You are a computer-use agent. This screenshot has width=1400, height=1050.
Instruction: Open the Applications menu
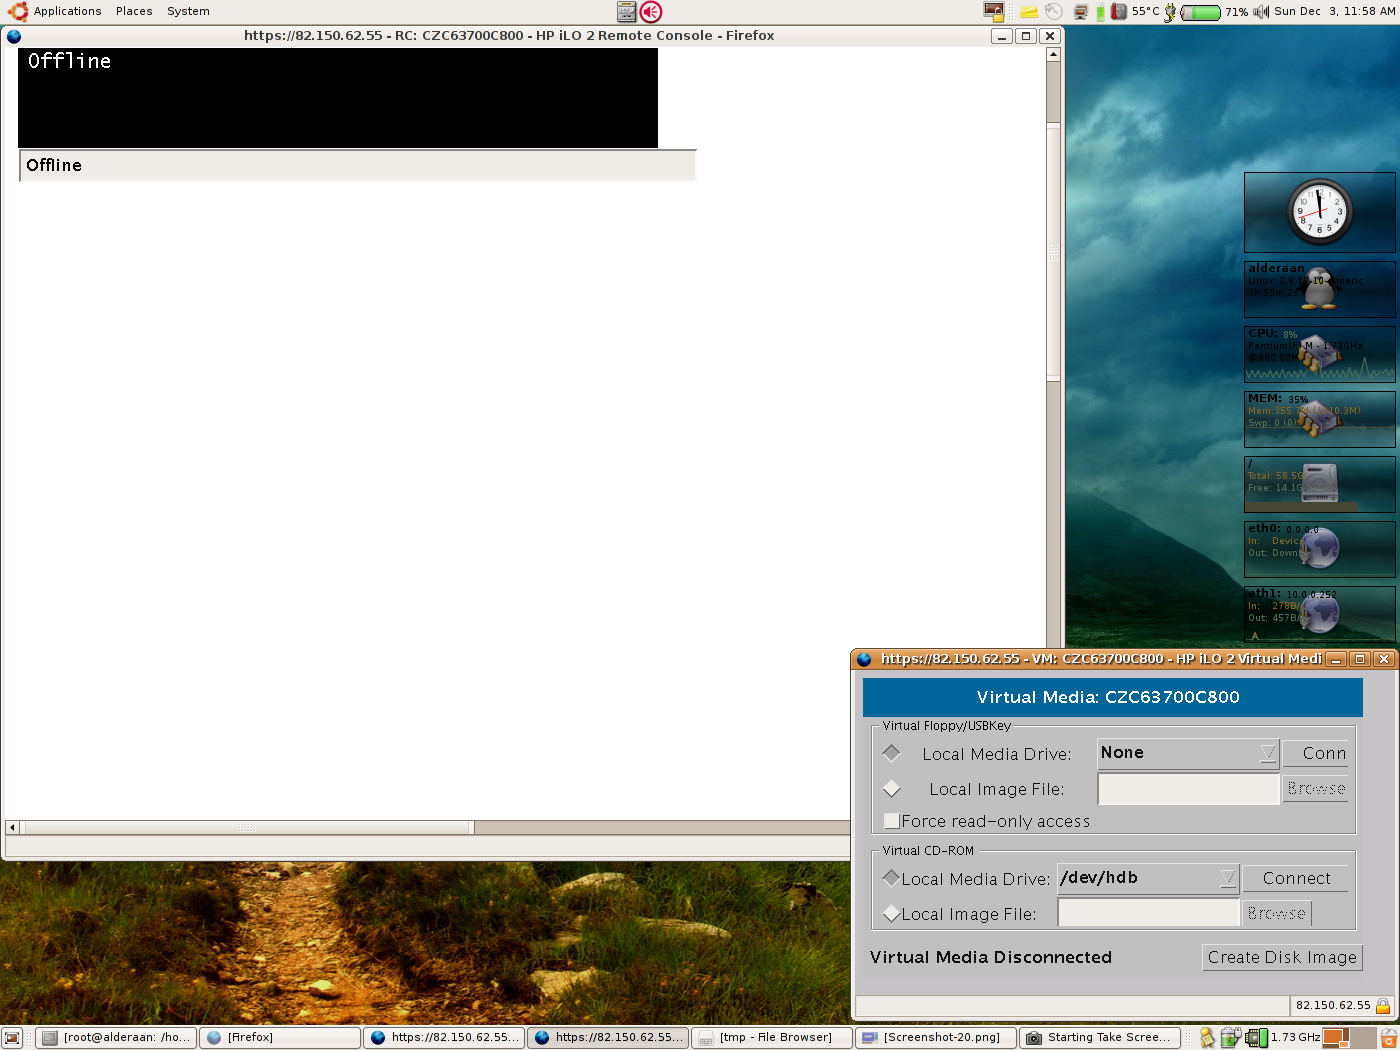point(67,11)
